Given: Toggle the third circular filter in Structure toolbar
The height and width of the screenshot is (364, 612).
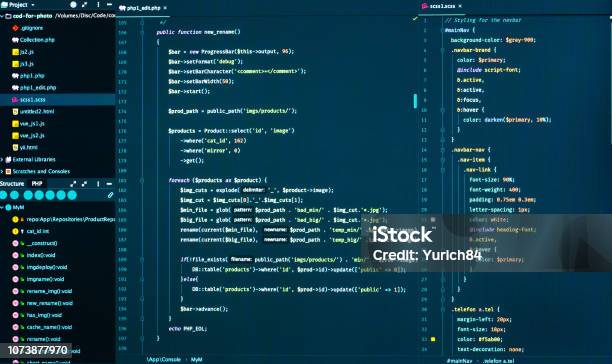Looking at the screenshot, I should tap(28, 195).
